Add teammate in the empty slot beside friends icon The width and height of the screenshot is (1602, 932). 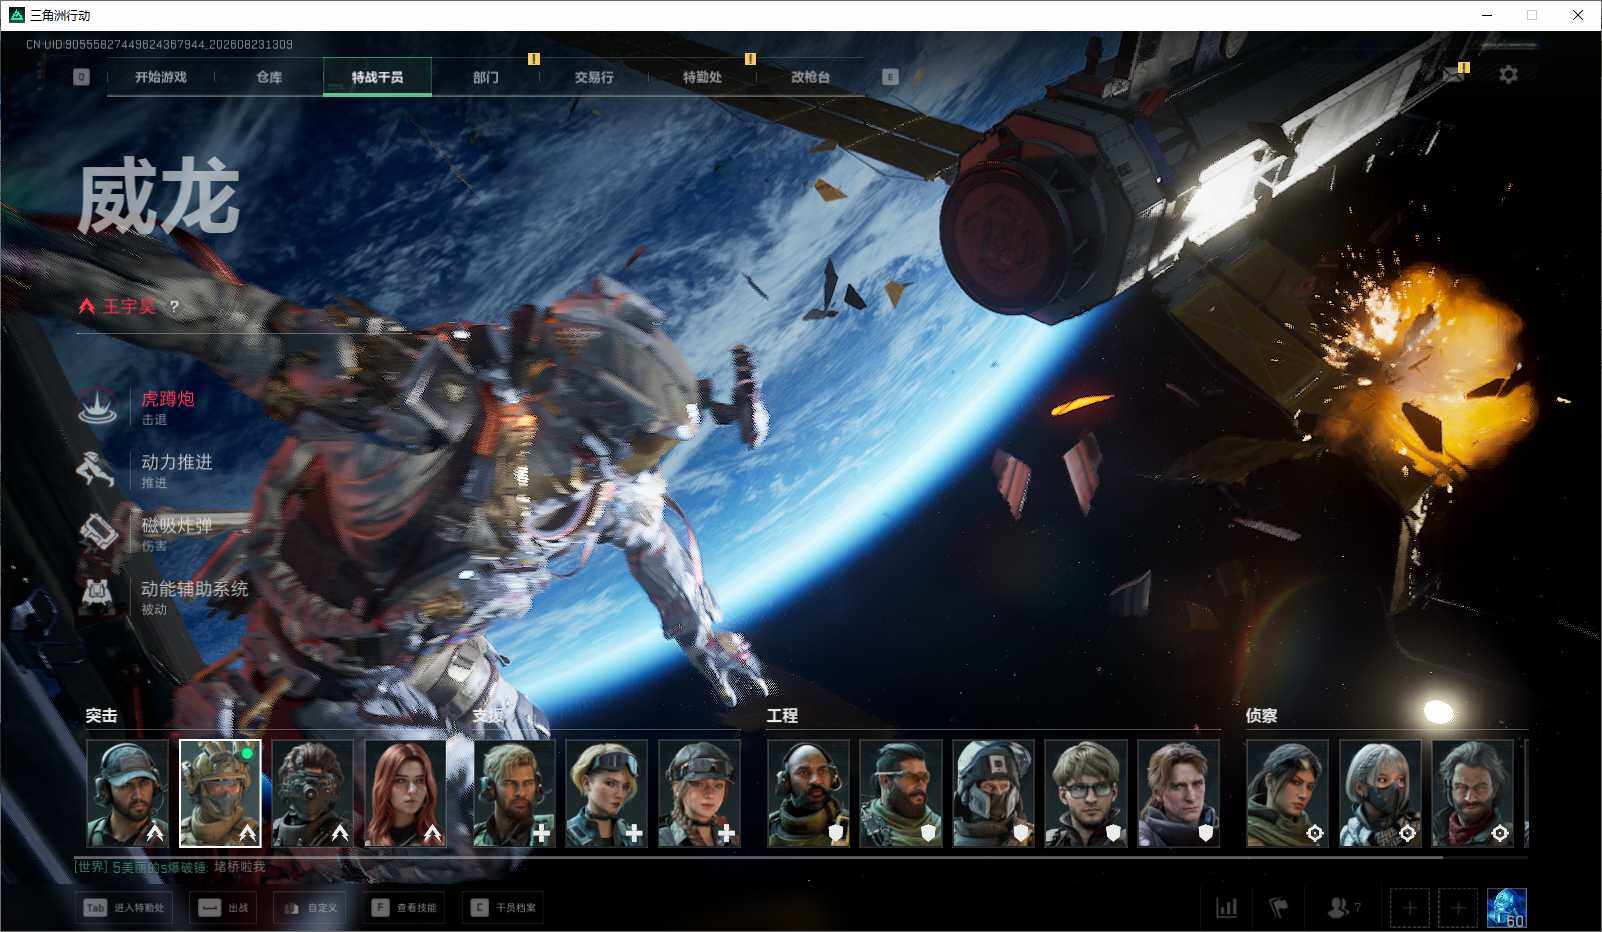(1409, 908)
